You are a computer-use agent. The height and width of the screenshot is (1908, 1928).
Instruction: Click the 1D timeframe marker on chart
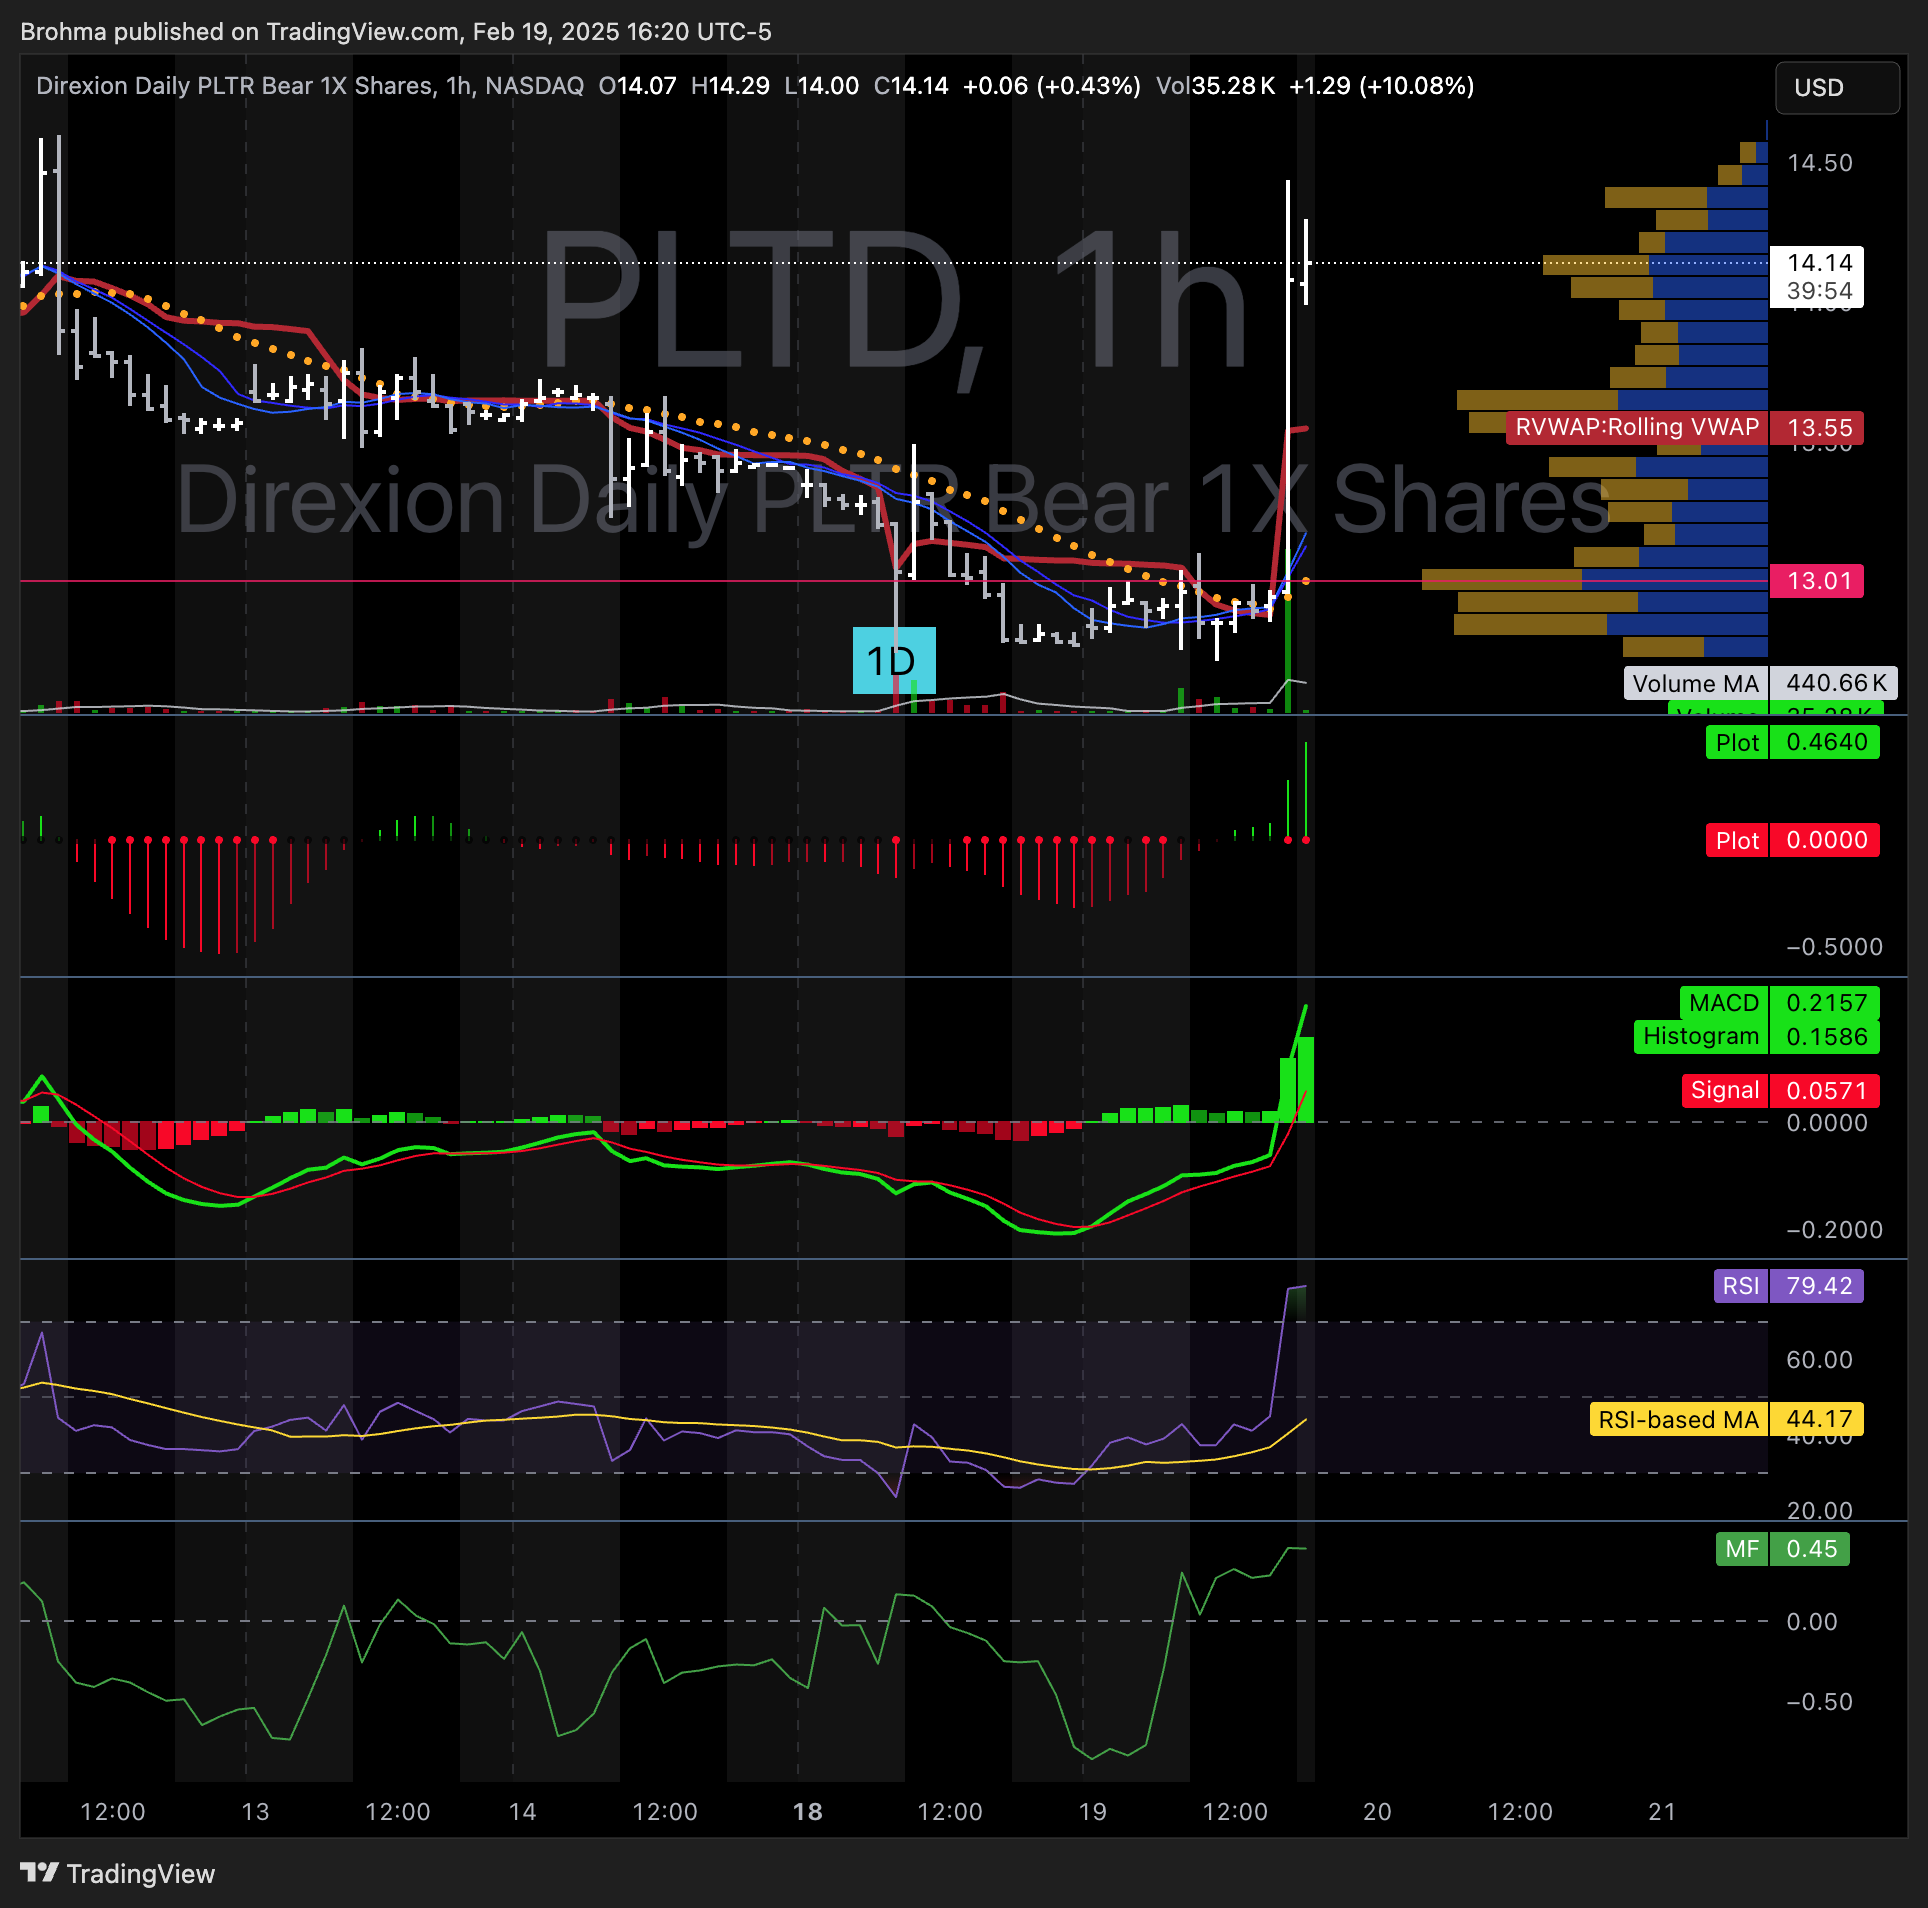click(x=893, y=661)
